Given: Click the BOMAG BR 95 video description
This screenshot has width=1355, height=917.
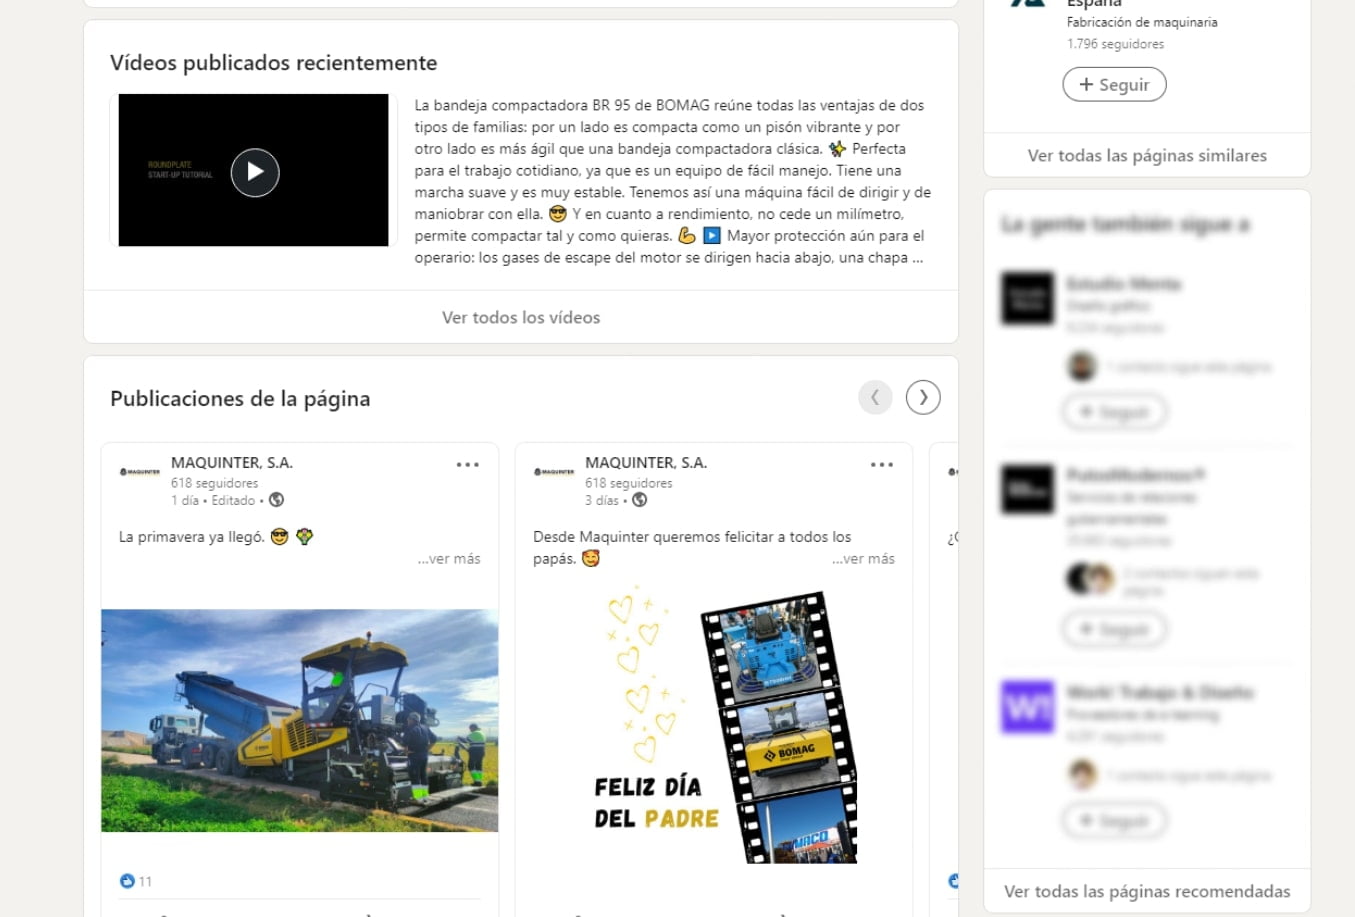Looking at the screenshot, I should coord(673,181).
